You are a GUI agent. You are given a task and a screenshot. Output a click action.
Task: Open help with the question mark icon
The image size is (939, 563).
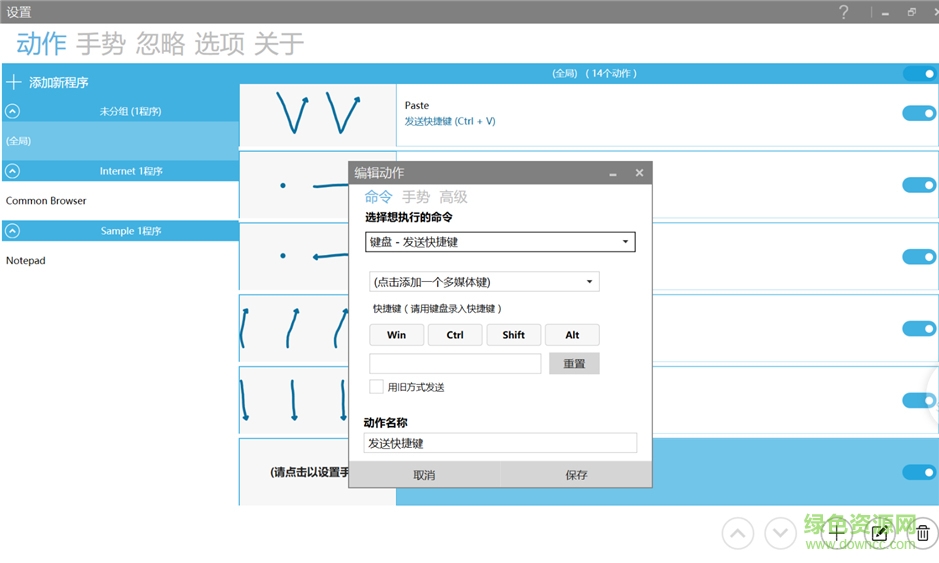coord(843,12)
